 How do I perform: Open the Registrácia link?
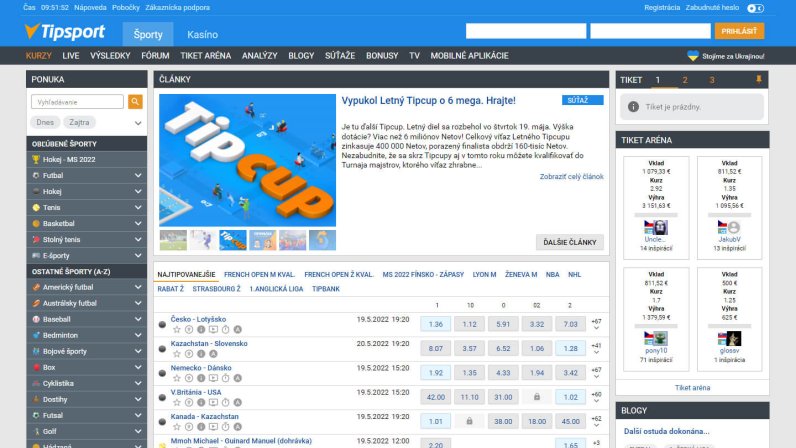[x=661, y=8]
